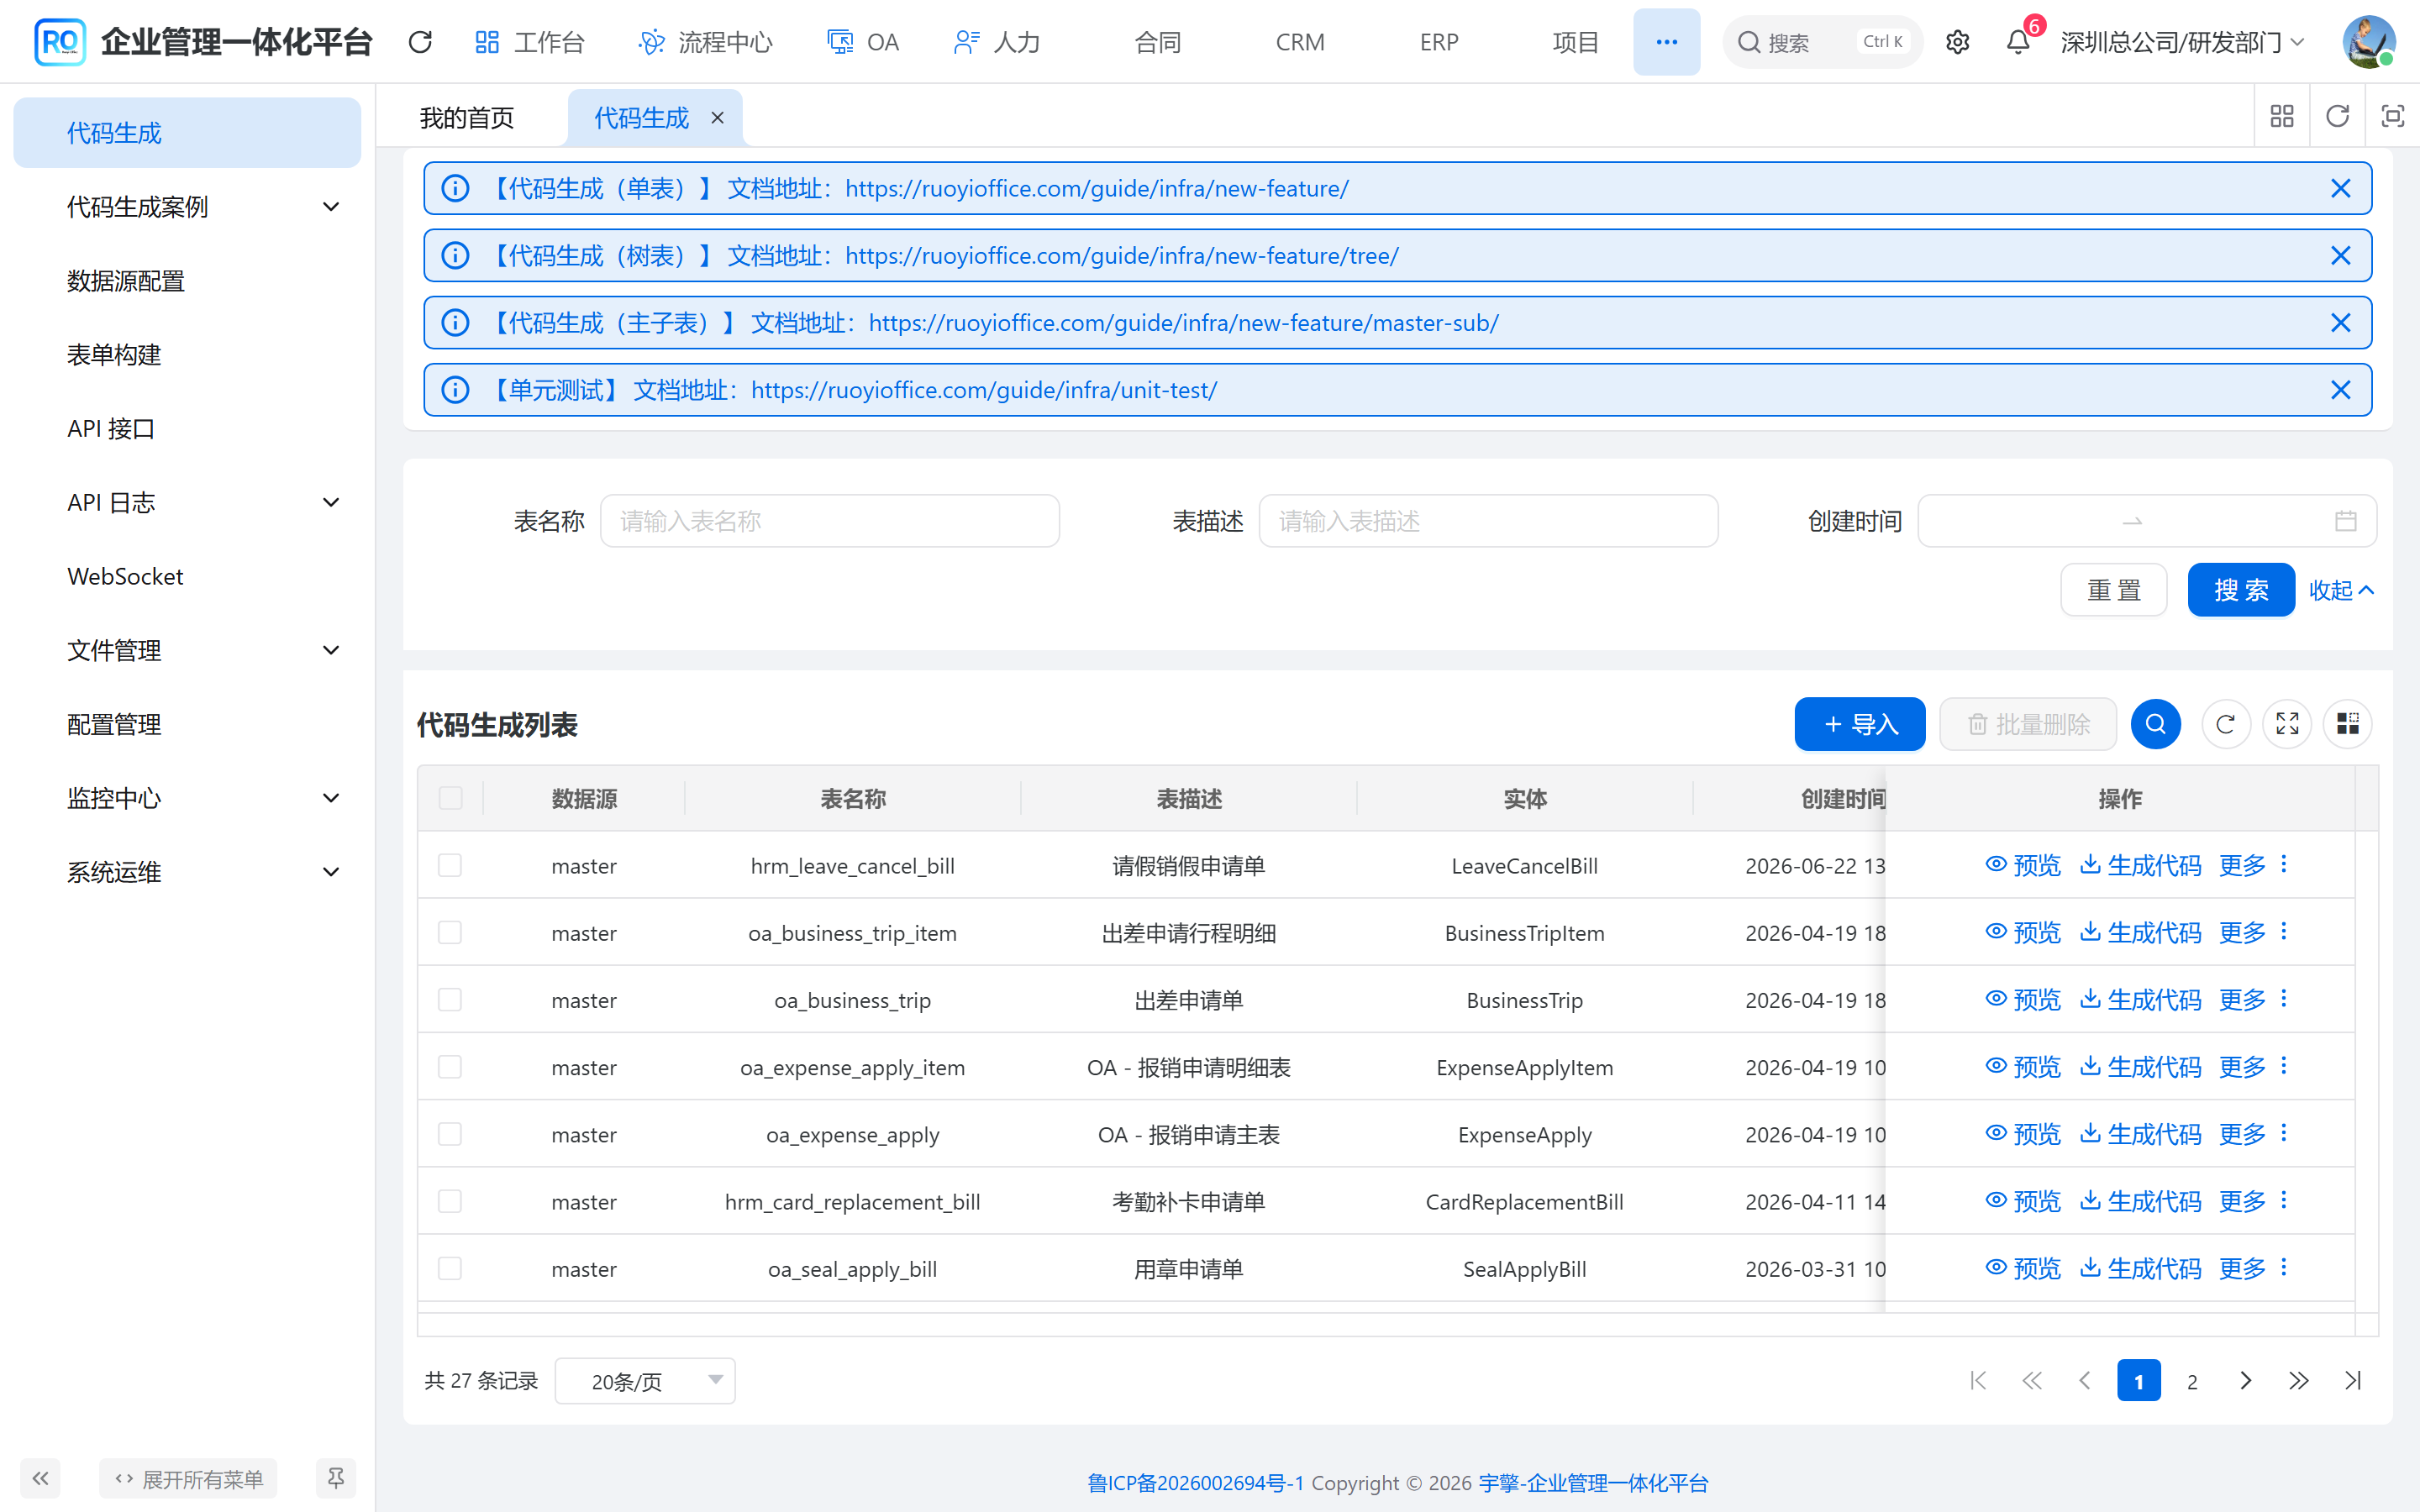Click into 表名称 input field
Viewport: 2420px width, 1512px height.
tap(830, 521)
